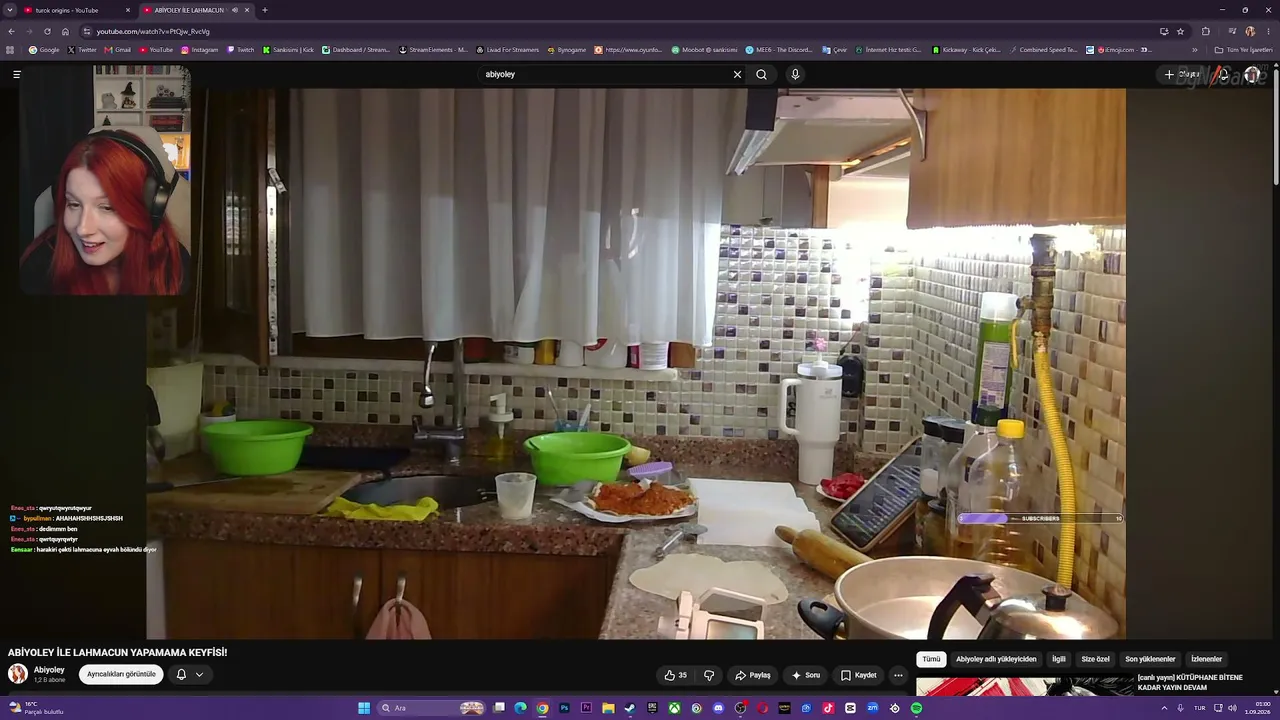Open the Twitch bookmark
The height and width of the screenshot is (720, 1280).
tap(240, 50)
